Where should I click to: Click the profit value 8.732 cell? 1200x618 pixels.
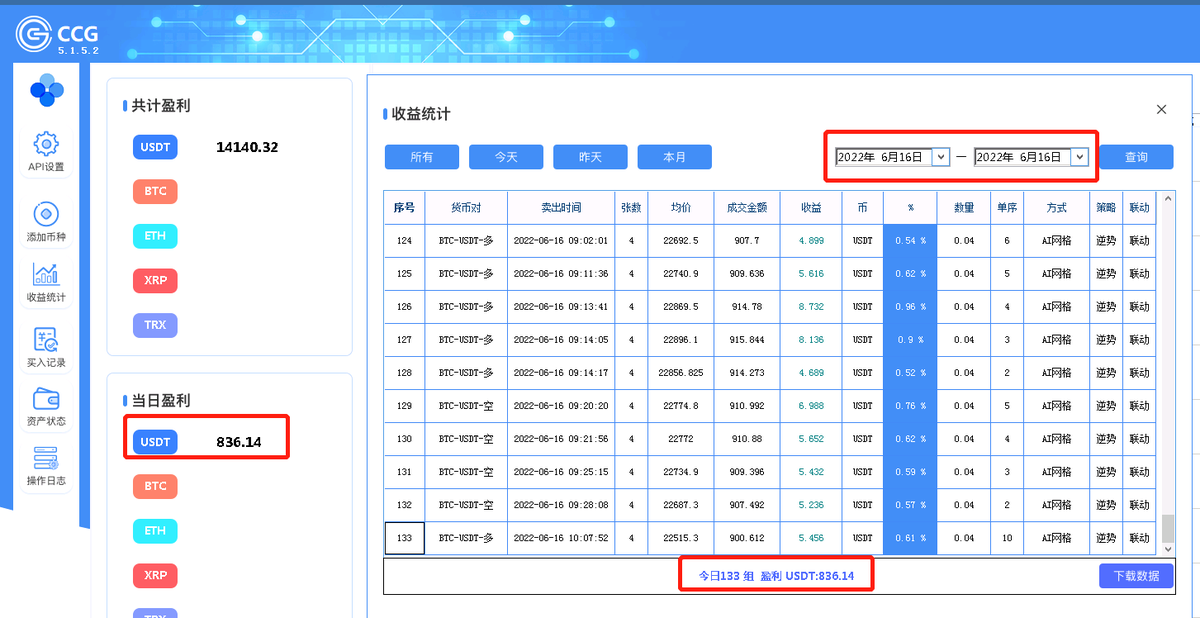pyautogui.click(x=811, y=307)
